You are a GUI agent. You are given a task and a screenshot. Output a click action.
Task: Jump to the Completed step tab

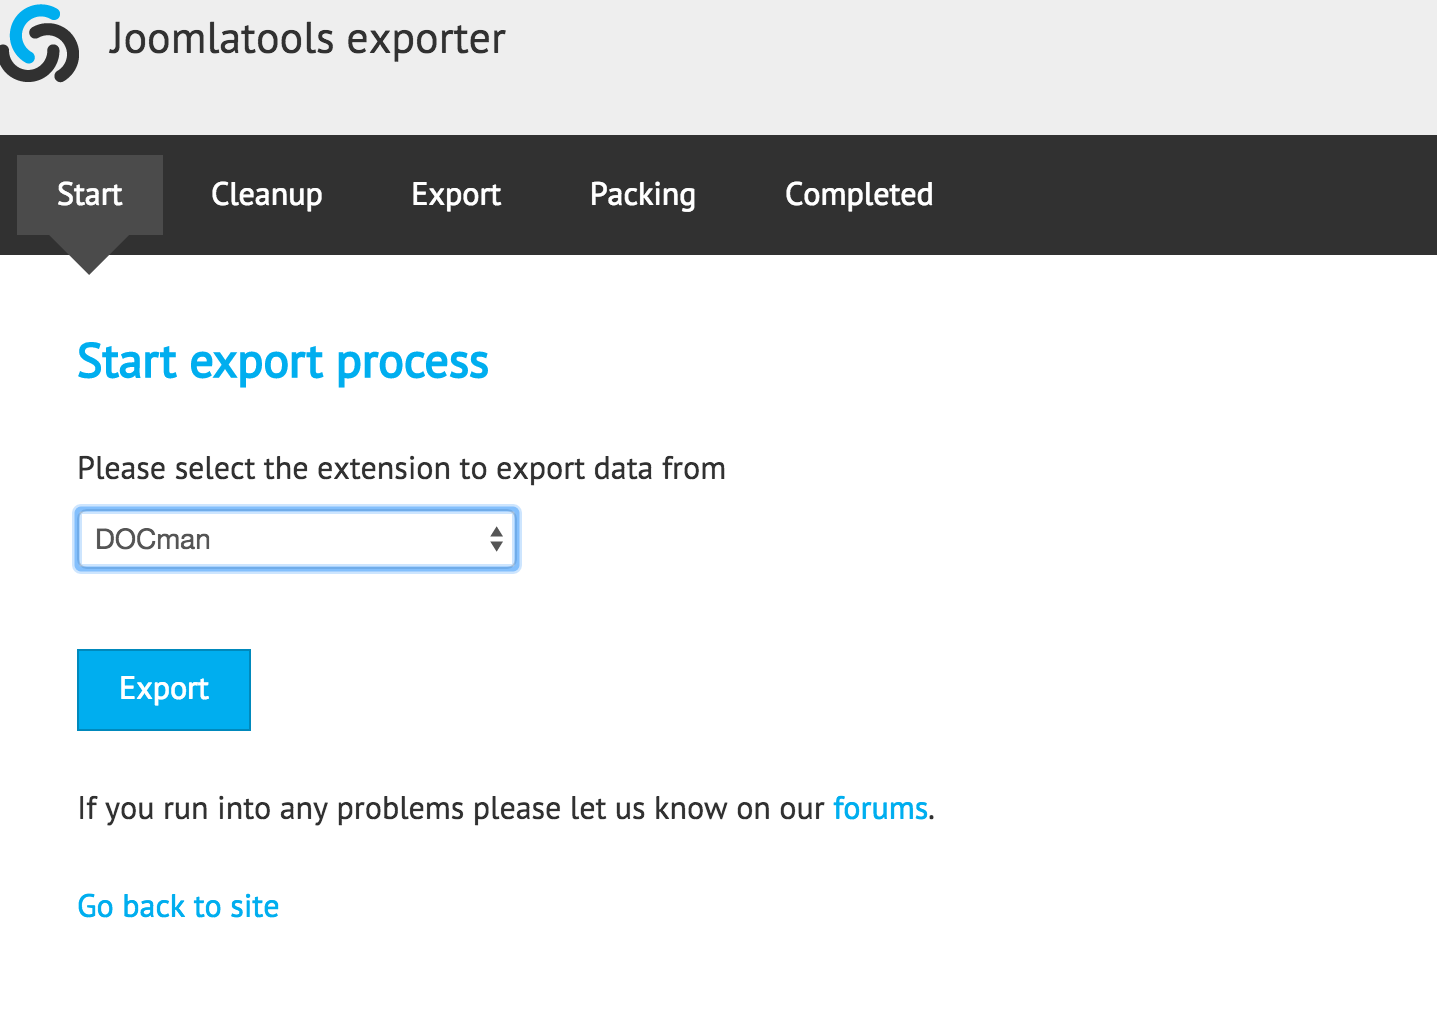point(859,194)
